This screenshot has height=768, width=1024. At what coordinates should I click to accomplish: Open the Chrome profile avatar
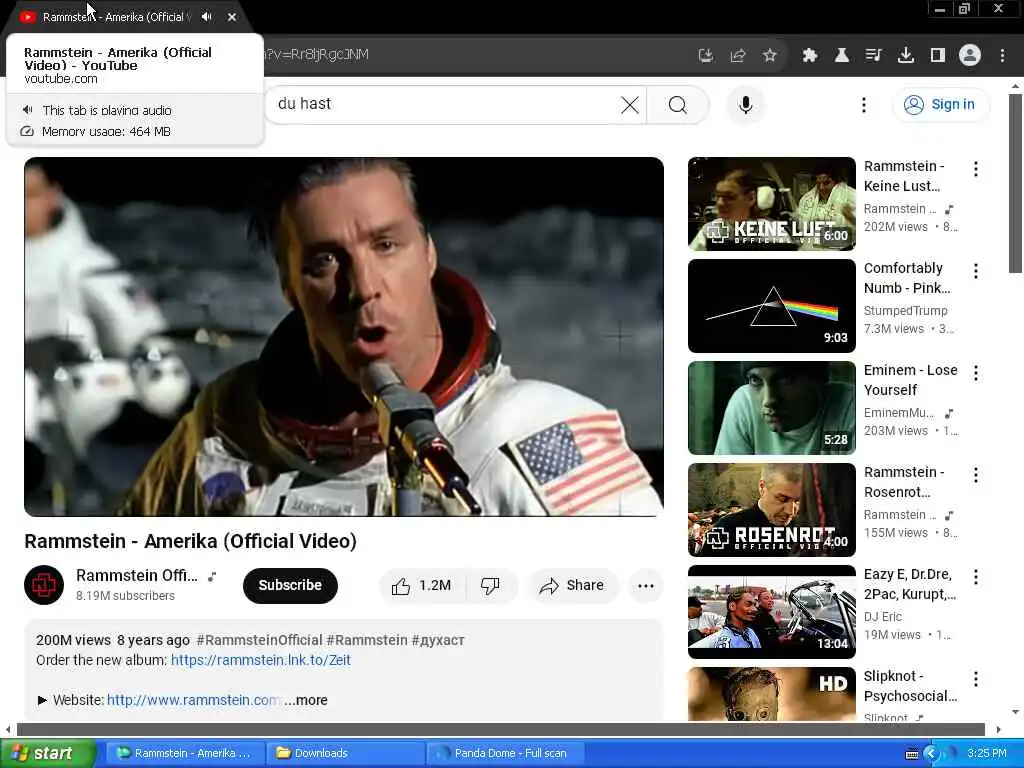(x=970, y=56)
